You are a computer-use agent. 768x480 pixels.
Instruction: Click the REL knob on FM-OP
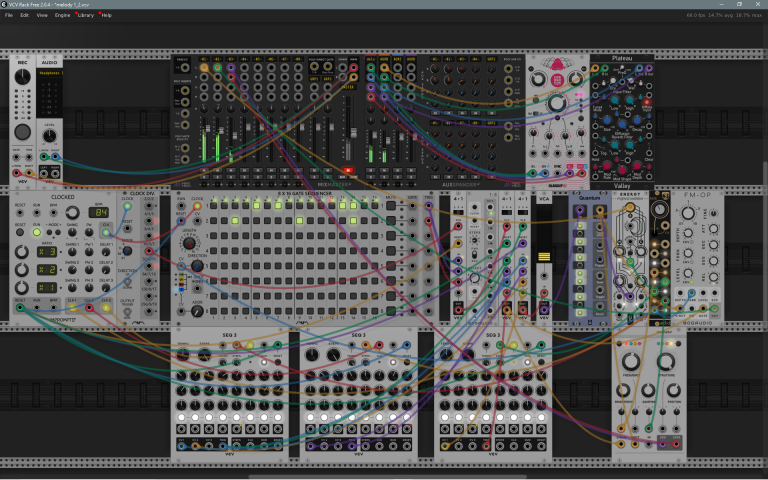(x=714, y=277)
